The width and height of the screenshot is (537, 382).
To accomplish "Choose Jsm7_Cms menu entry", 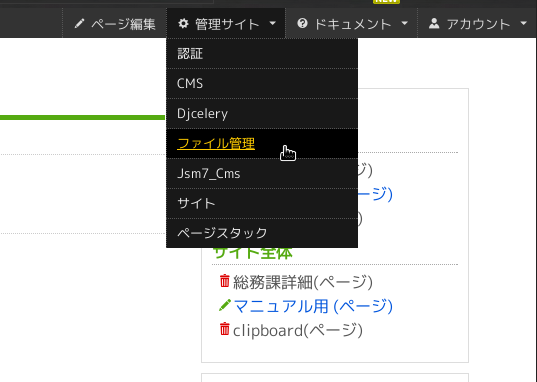I will (x=262, y=173).
